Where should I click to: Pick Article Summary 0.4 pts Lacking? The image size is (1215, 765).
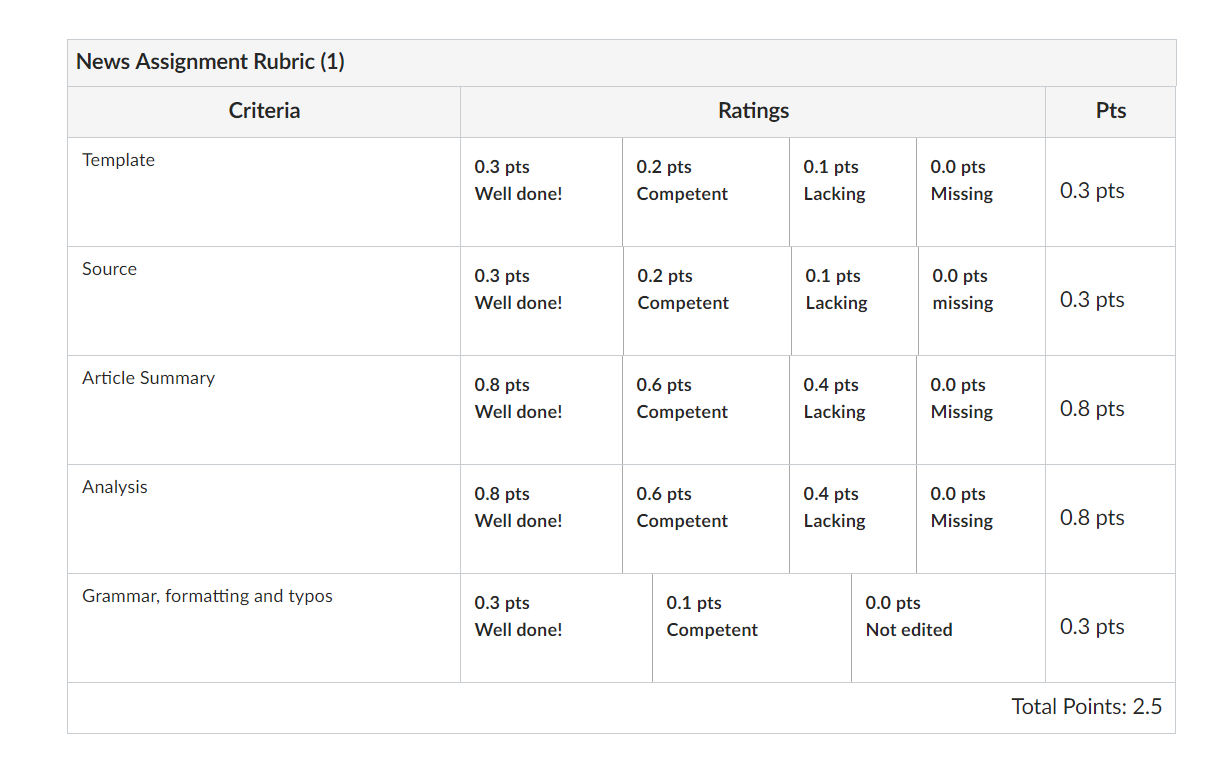point(852,410)
